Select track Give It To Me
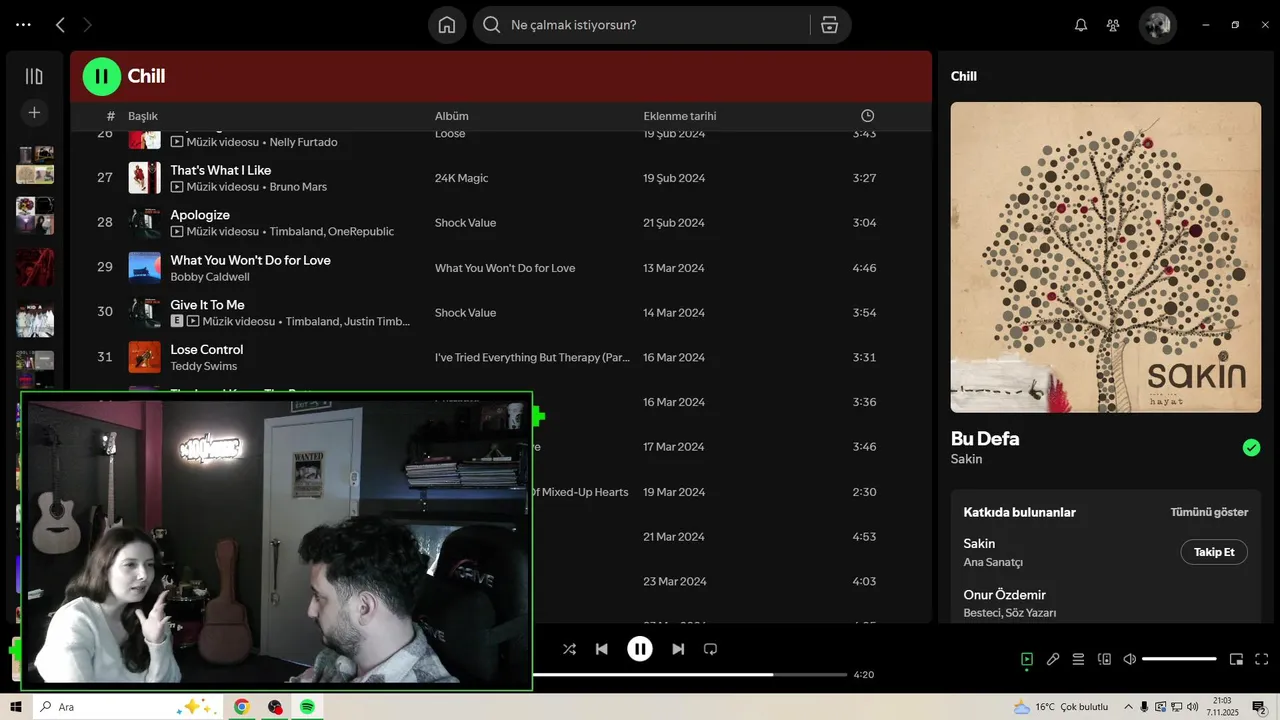Viewport: 1280px width, 720px height. pos(207,305)
